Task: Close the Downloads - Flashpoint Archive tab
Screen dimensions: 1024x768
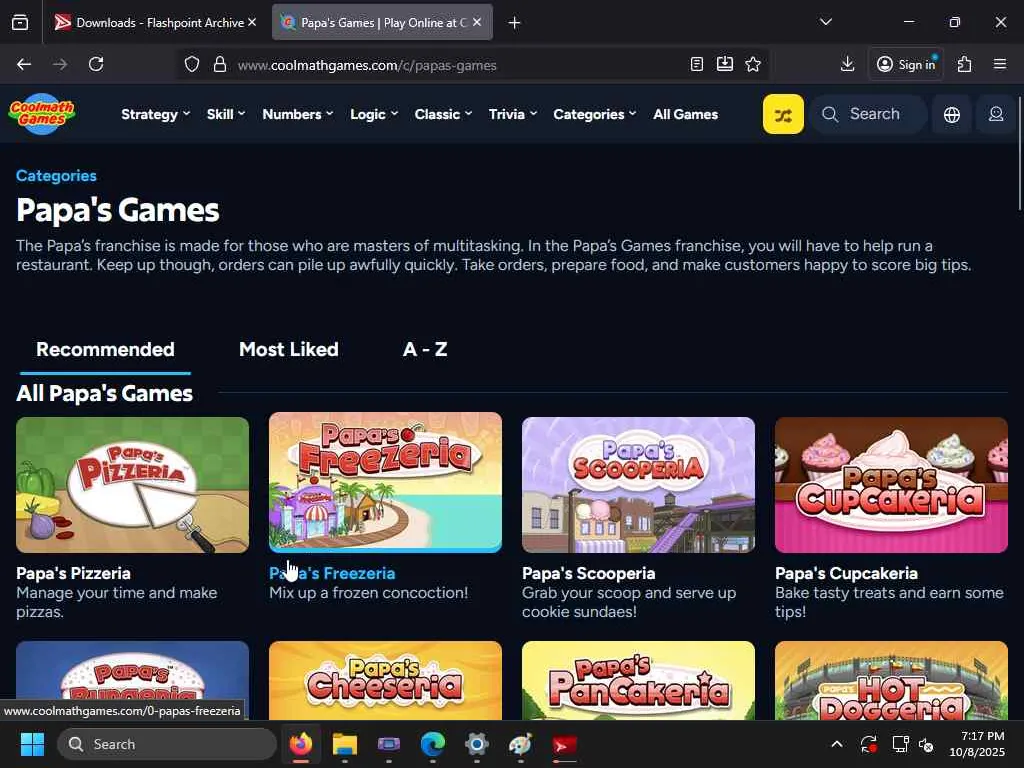Action: [x=252, y=22]
